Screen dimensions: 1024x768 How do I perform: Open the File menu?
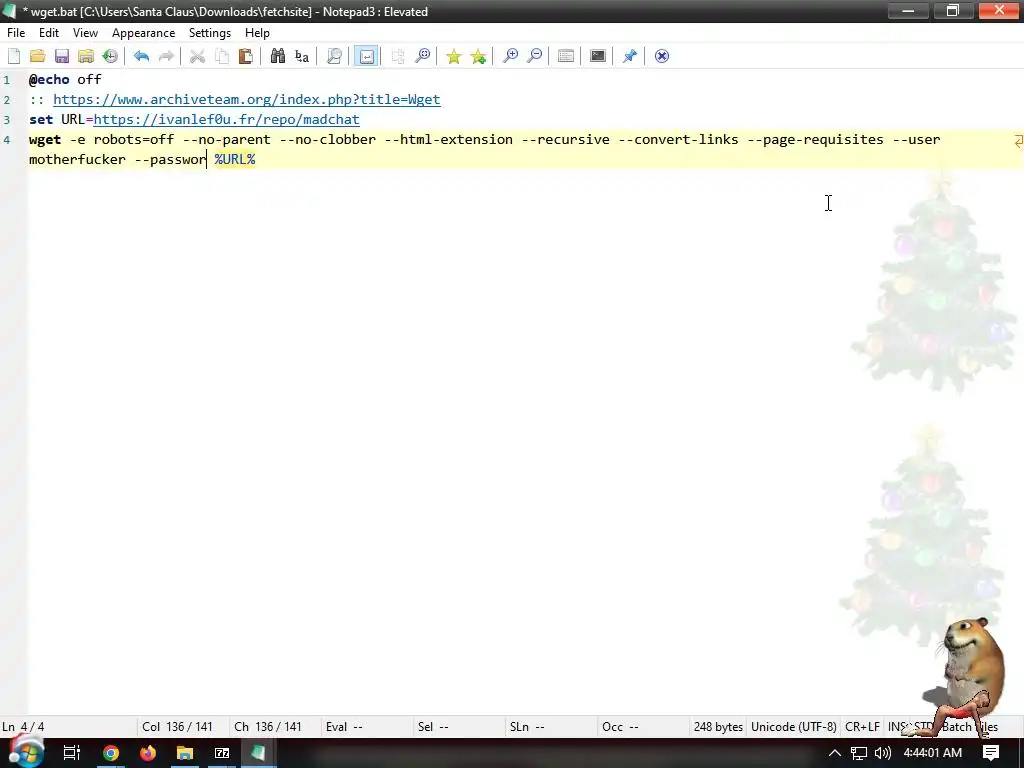pyautogui.click(x=16, y=33)
